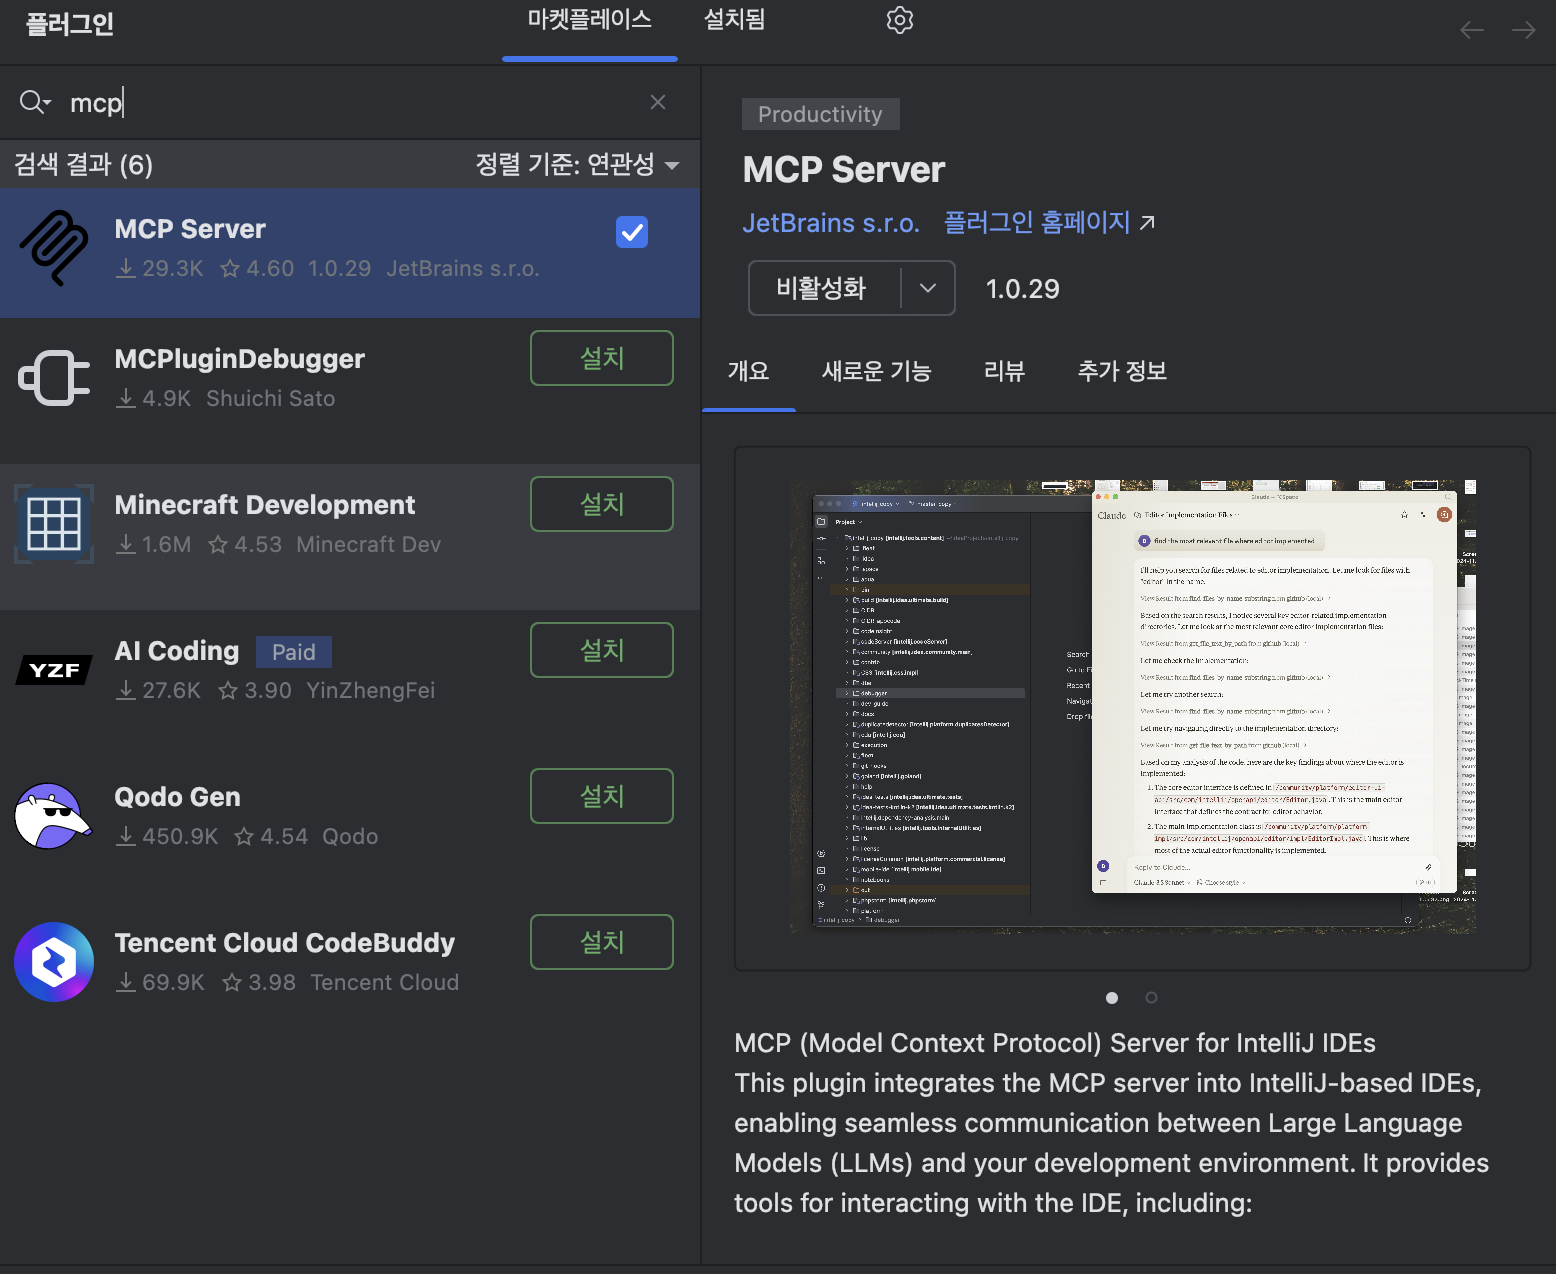Image resolution: width=1556 pixels, height=1274 pixels.
Task: Click the MCPluginDebugger plug icon
Action: pyautogui.click(x=54, y=377)
